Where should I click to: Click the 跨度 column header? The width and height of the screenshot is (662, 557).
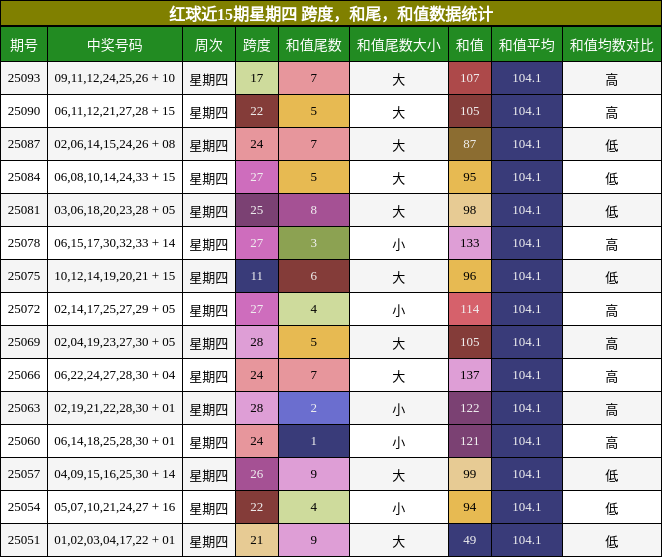tap(257, 44)
